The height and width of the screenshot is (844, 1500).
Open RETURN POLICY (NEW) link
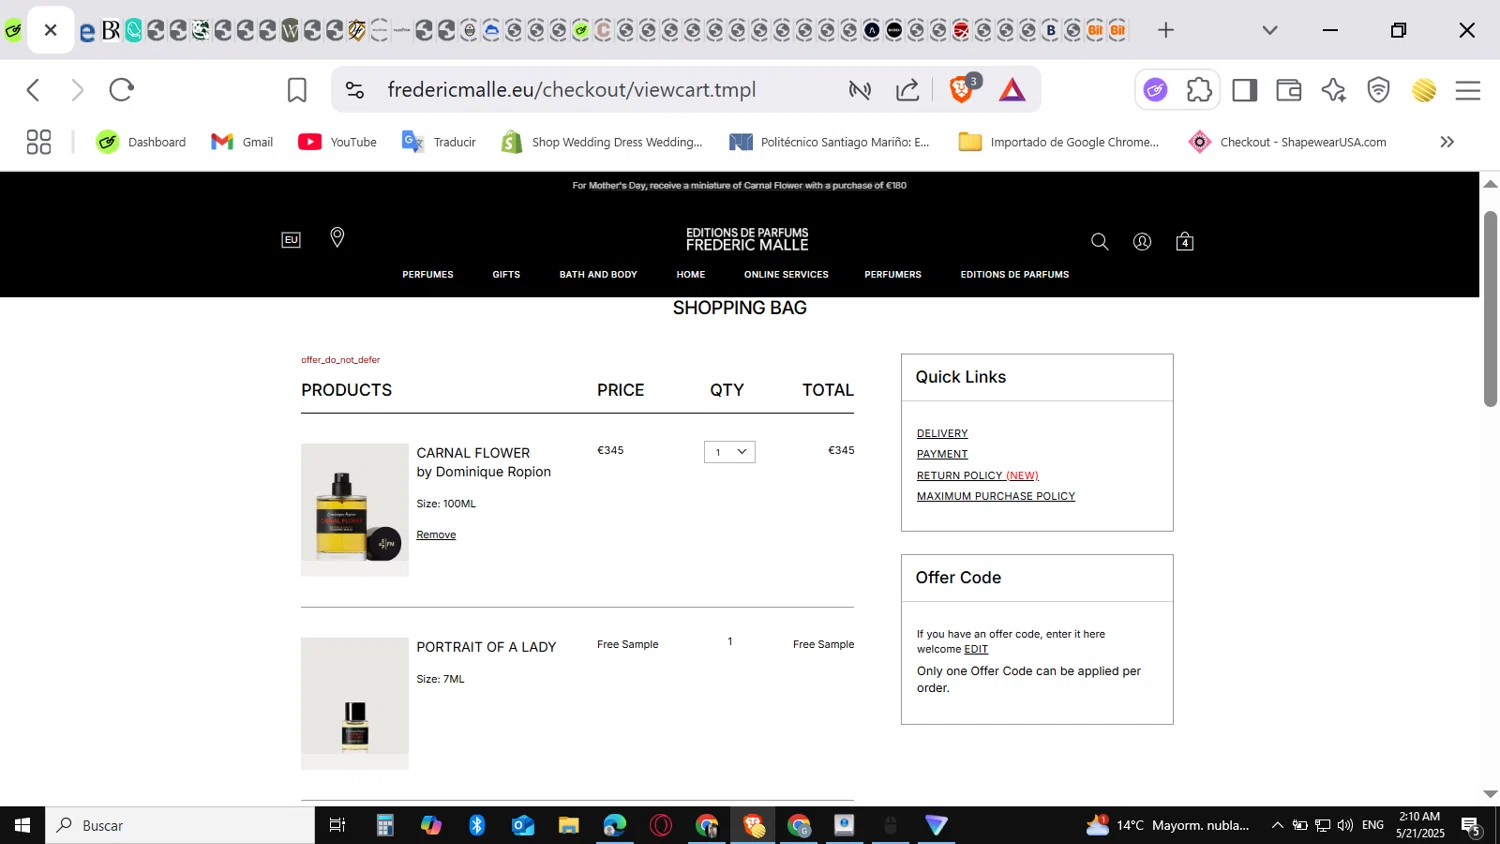point(978,475)
